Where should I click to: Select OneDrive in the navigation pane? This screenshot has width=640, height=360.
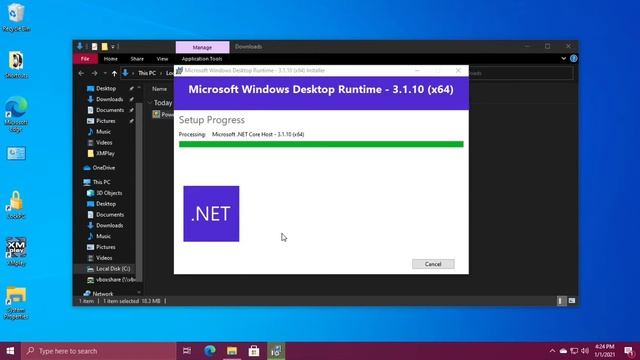click(x=104, y=168)
